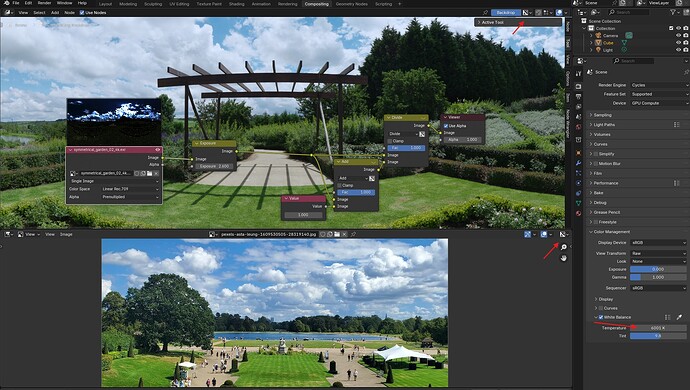Viewport: 690px width, 390px height.
Task: Adjust the Gamma slider
Action: 658,277
